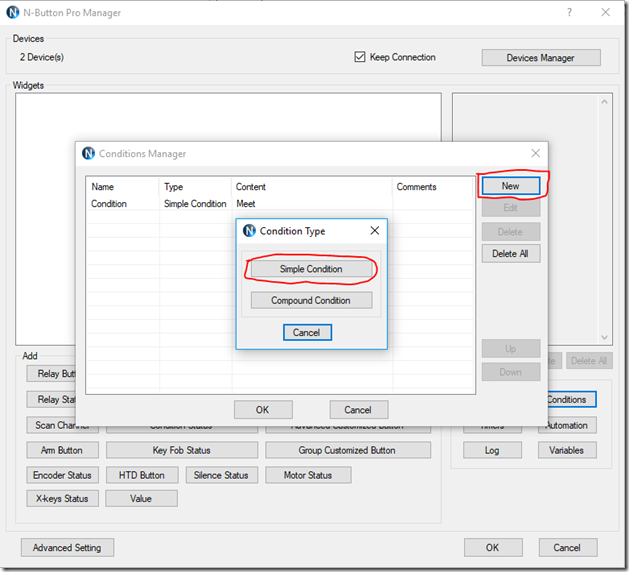Image resolution: width=629 pixels, height=572 pixels.
Task: Open the Conditions button in main window
Action: [572, 400]
